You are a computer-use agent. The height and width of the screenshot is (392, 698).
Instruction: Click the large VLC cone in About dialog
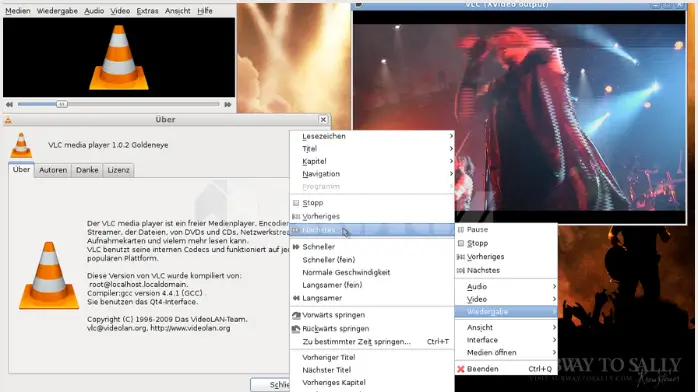[49, 275]
